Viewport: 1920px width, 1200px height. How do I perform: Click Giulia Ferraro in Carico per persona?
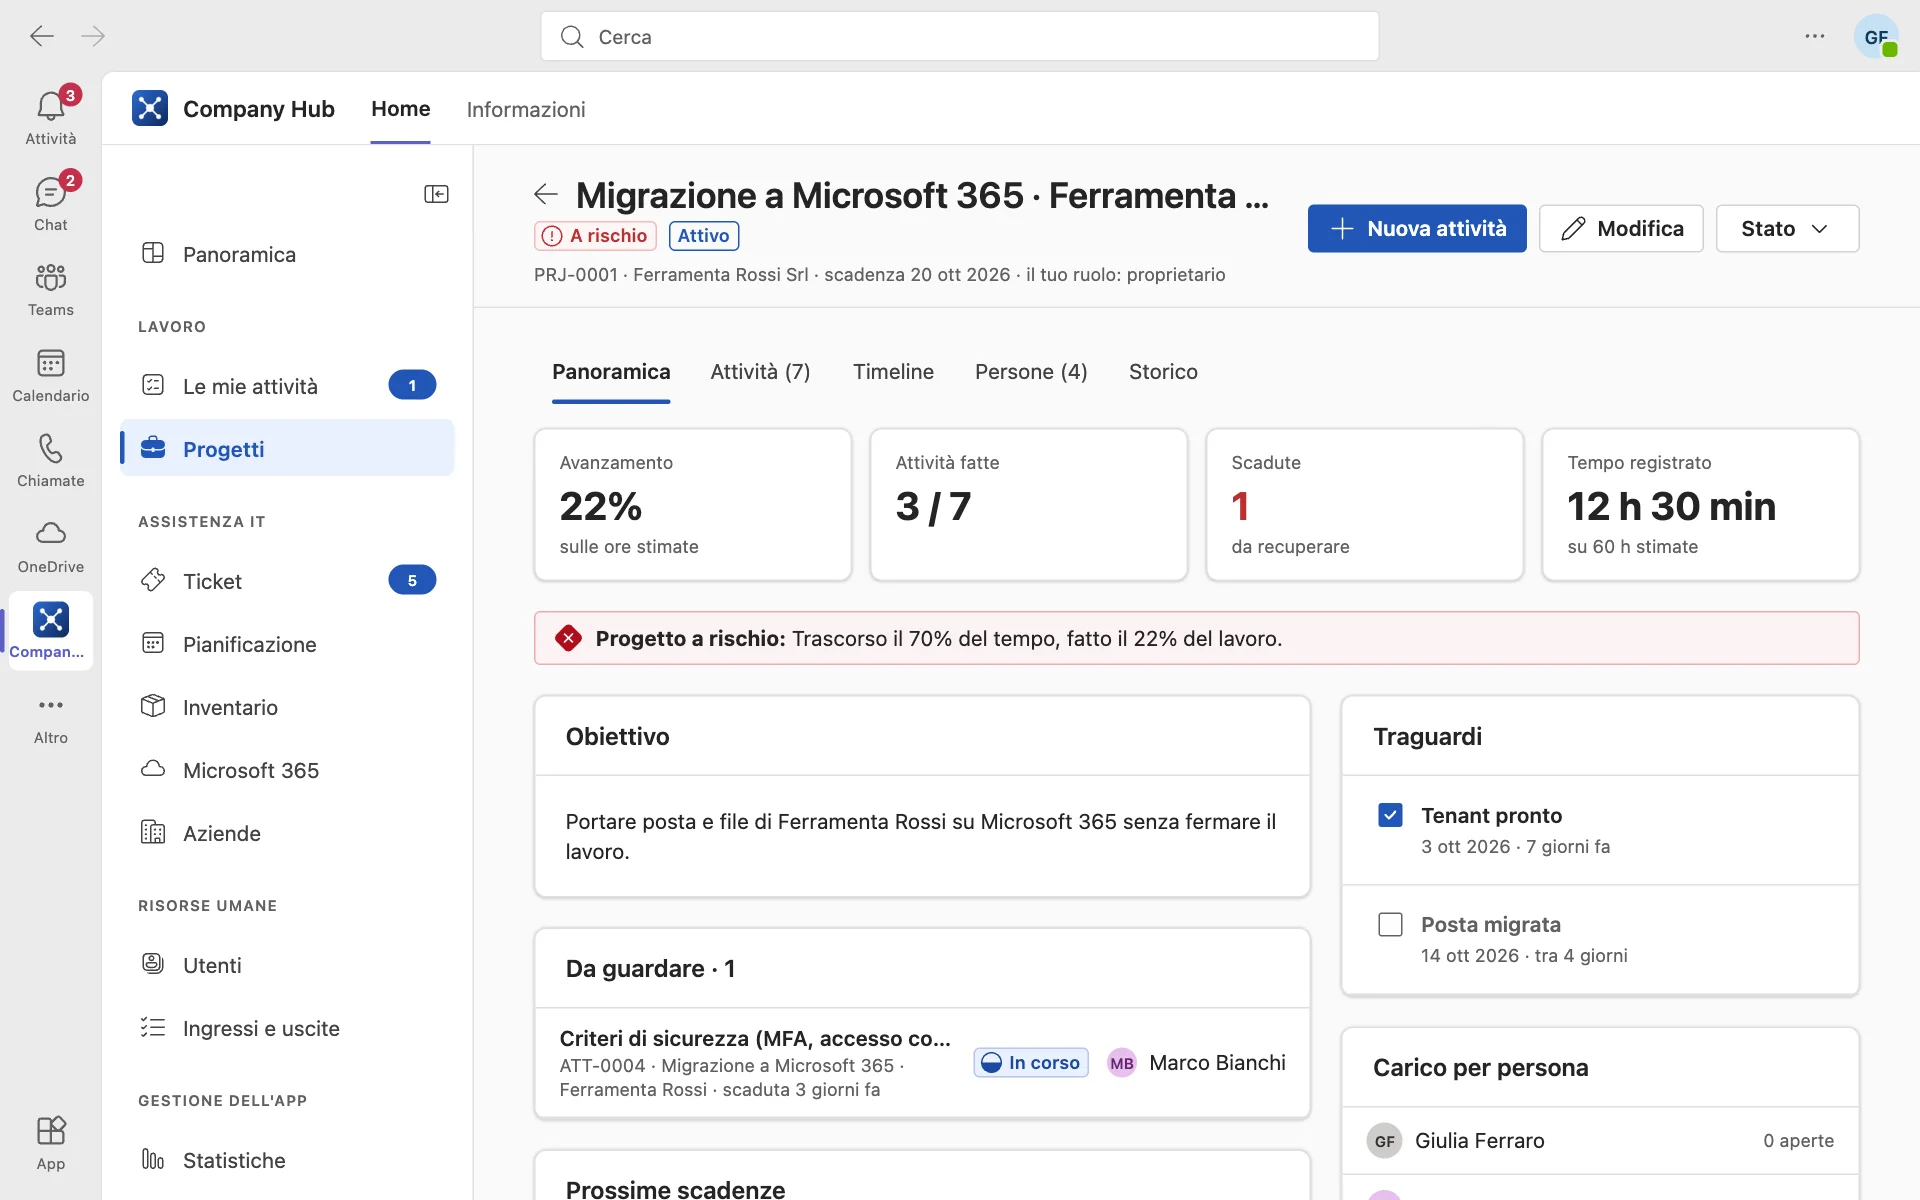click(x=1600, y=1141)
